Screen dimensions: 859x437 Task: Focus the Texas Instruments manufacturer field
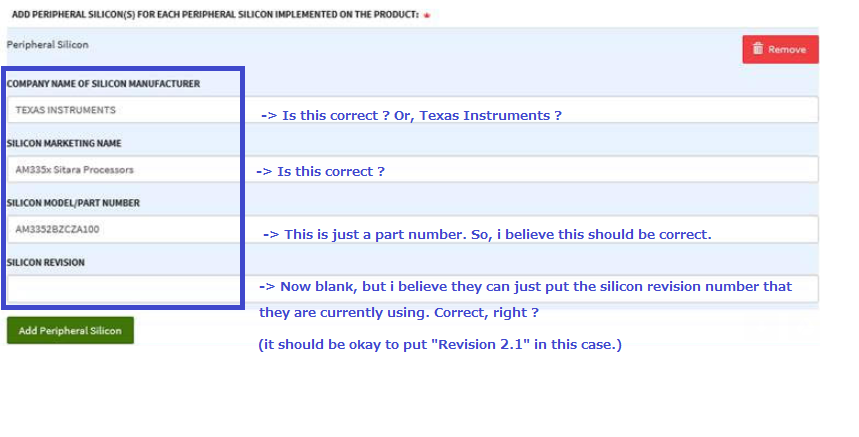tap(413, 110)
